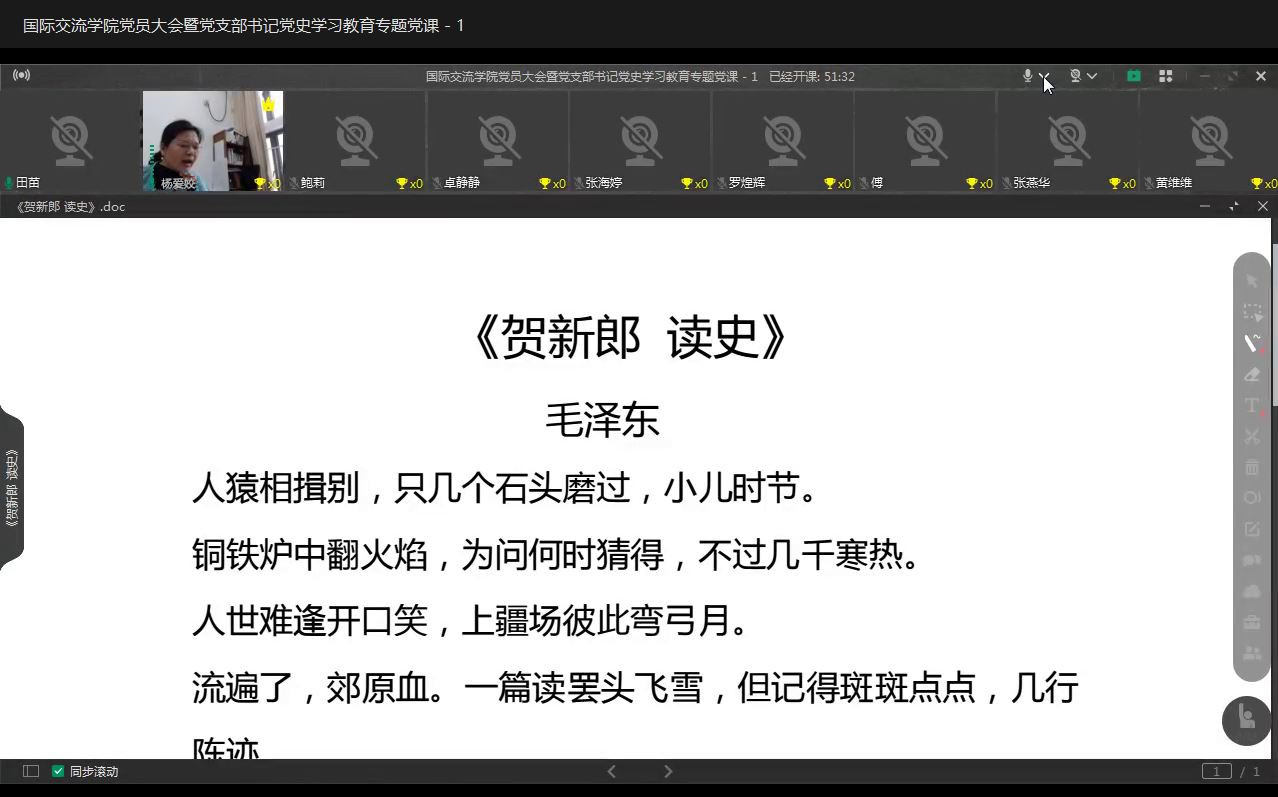Choose the text tool in the side toolbar
The width and height of the screenshot is (1278, 797).
(1252, 405)
